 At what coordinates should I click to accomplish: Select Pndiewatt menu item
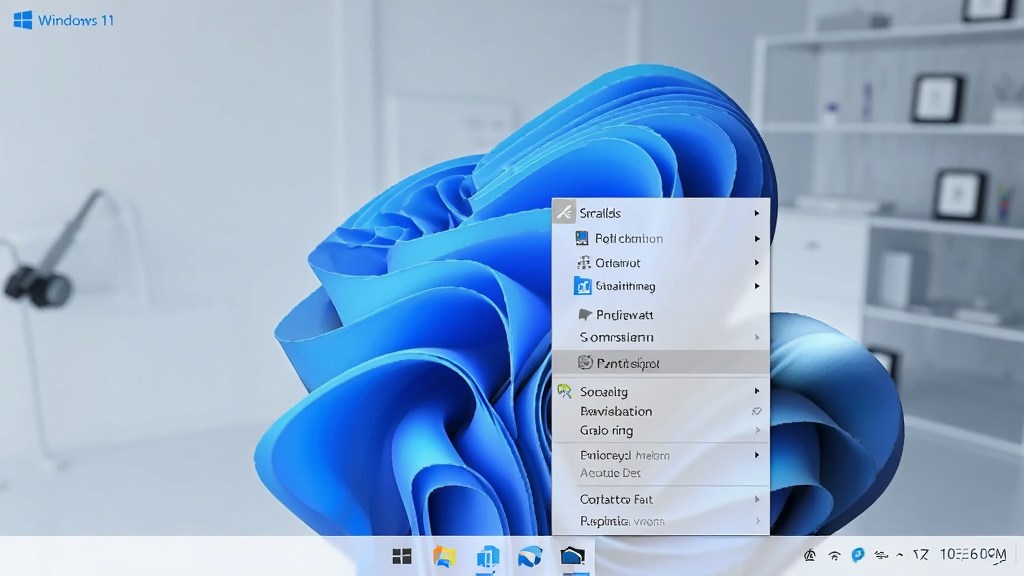pyautogui.click(x=661, y=315)
